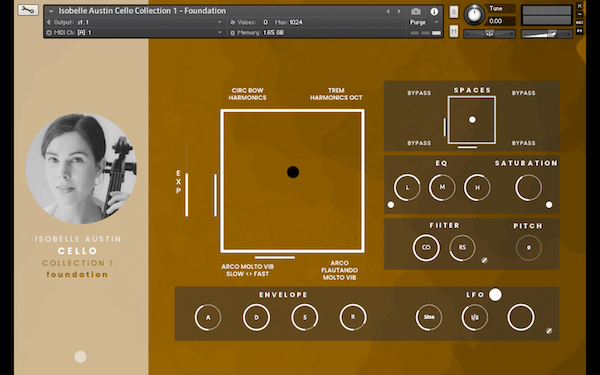Image resolution: width=600 pixels, height=375 pixels.
Task: Toggle the LFO on/off switch
Action: (495, 295)
